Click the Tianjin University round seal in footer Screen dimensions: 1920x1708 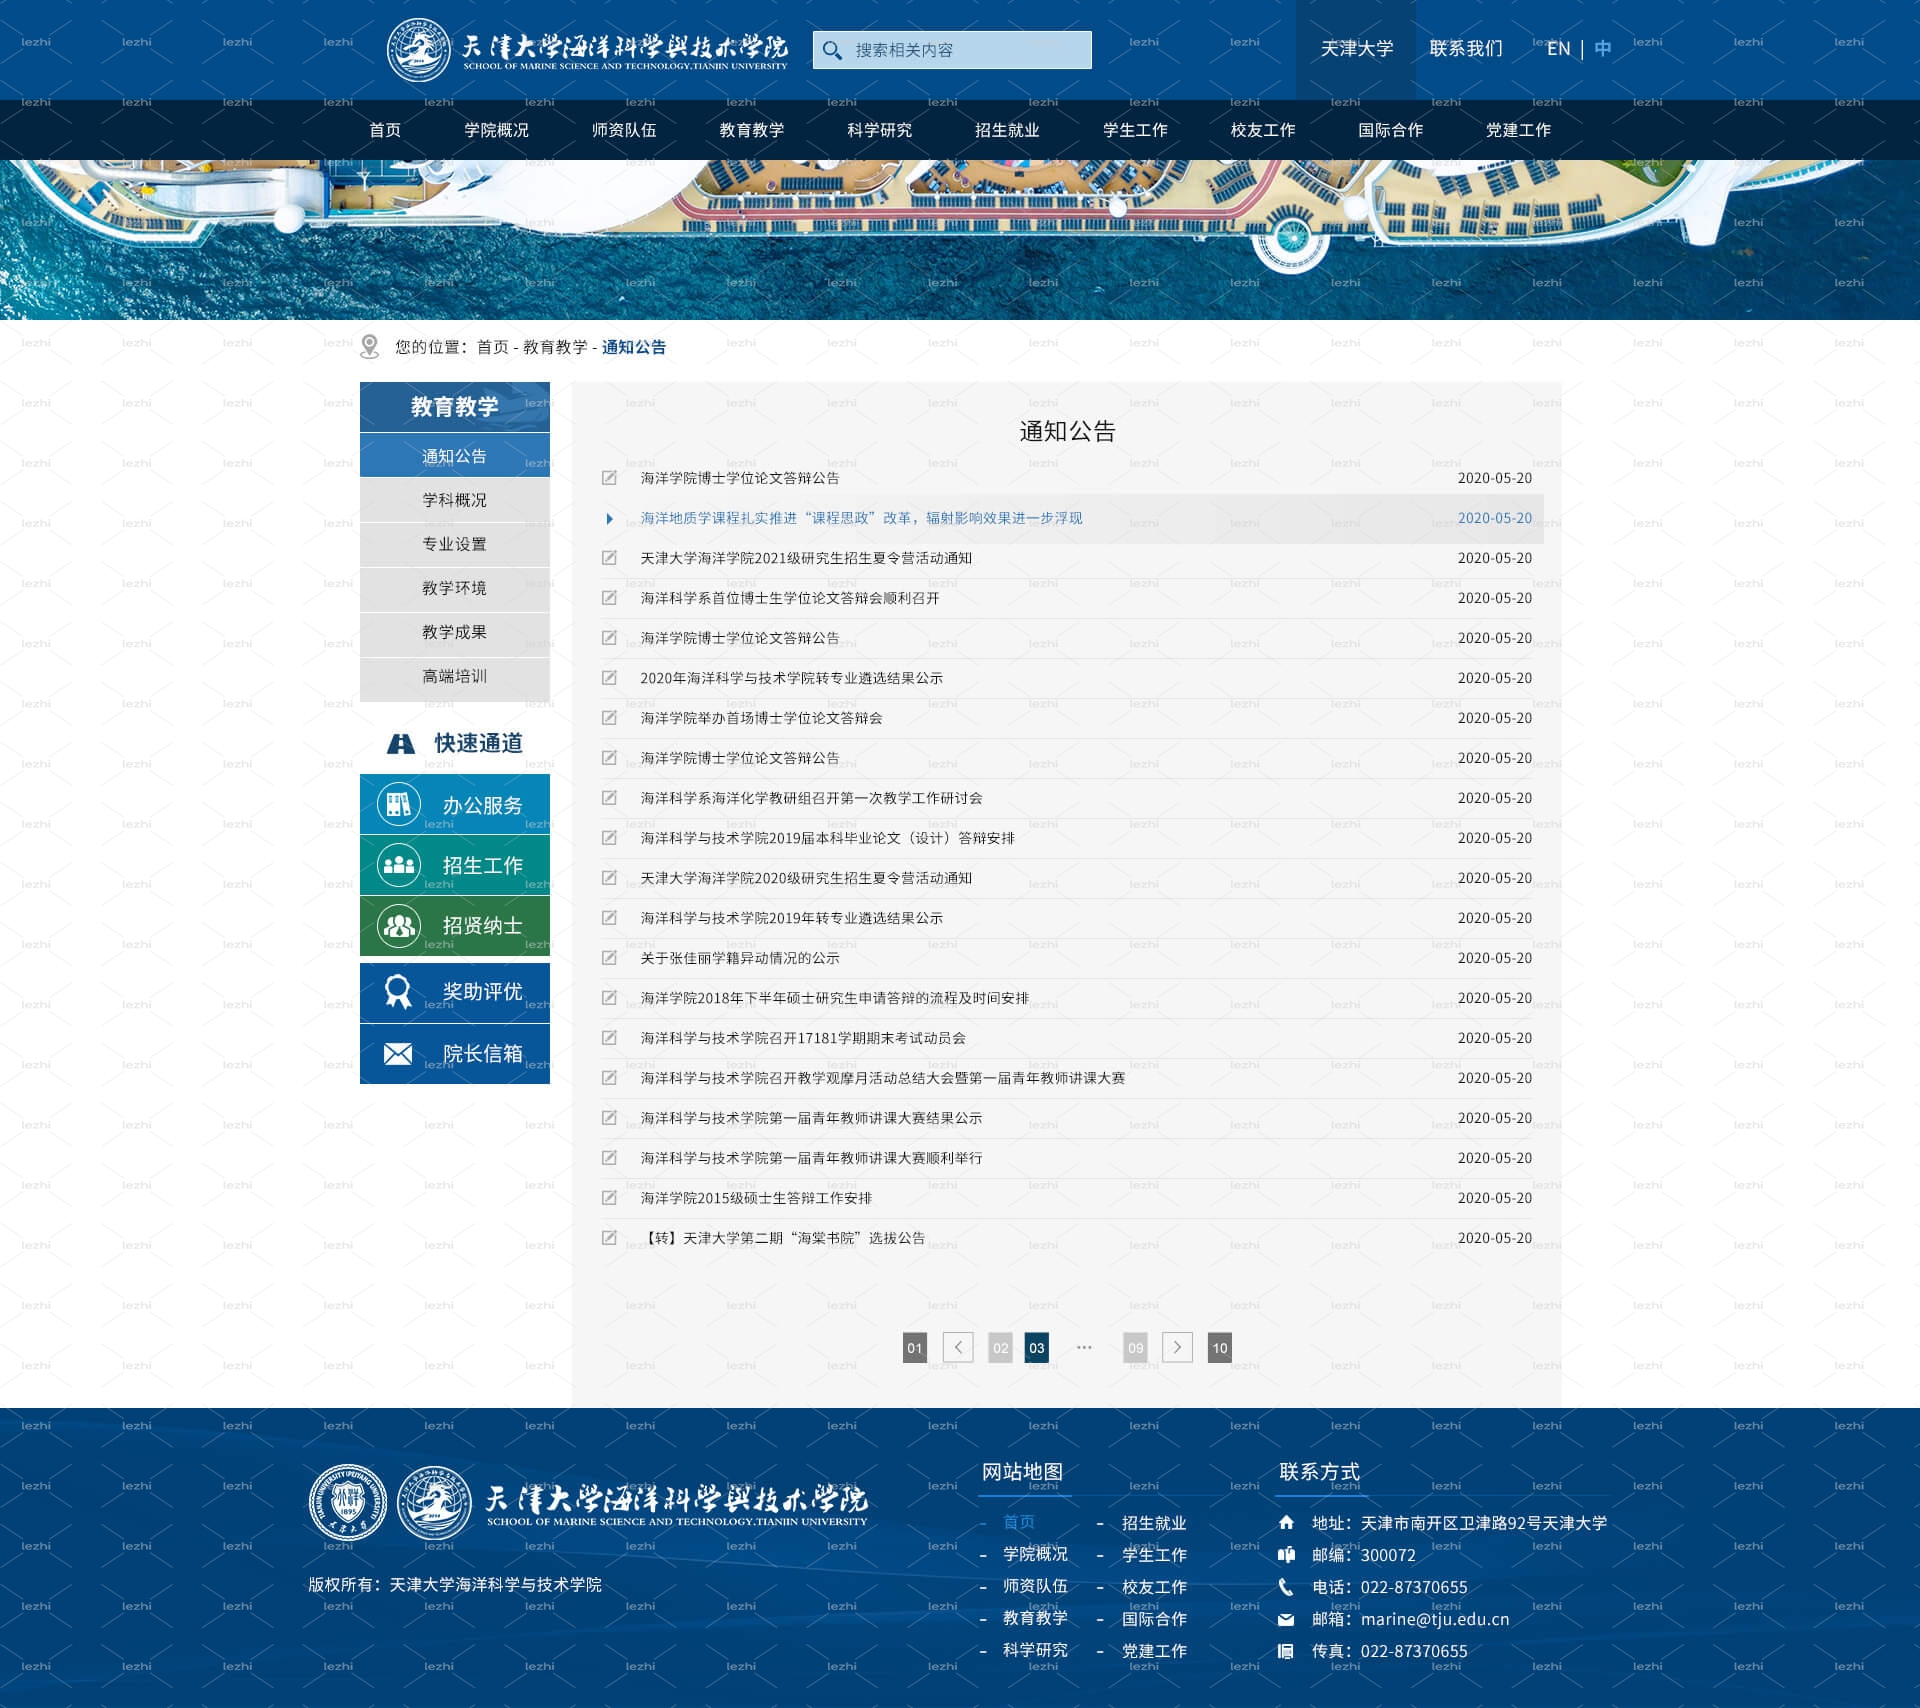tap(347, 1502)
